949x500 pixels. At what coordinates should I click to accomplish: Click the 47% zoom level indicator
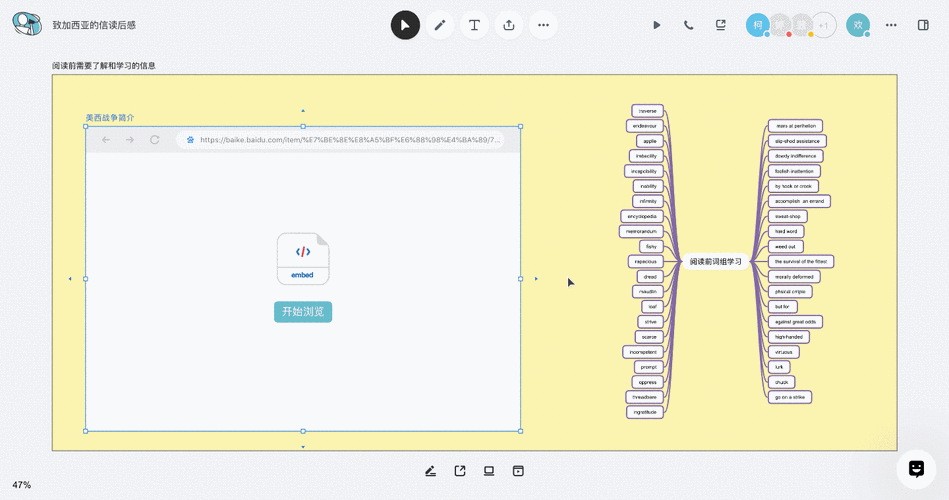[21, 485]
